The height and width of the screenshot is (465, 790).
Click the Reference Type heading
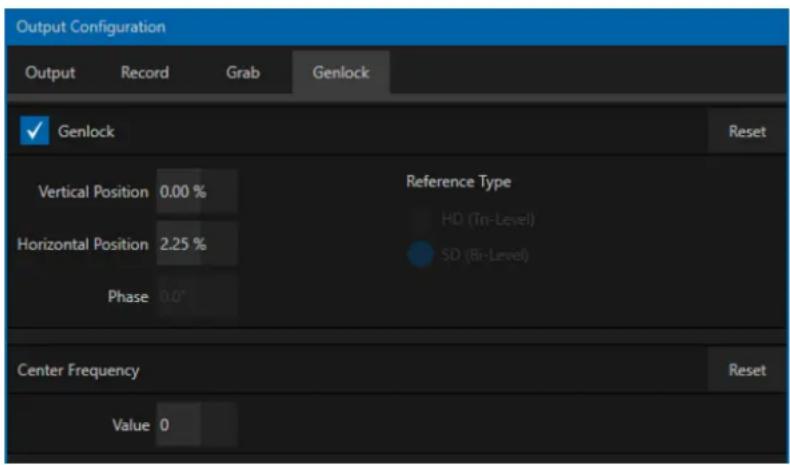tap(458, 182)
